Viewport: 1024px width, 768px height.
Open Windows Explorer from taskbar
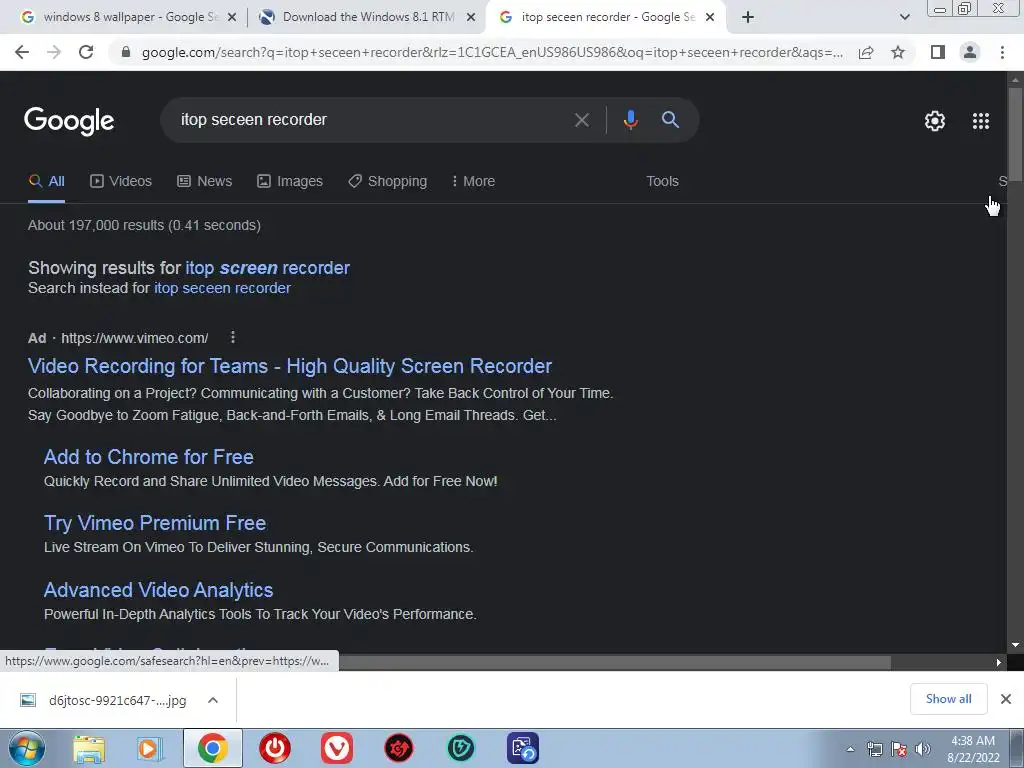click(89, 749)
